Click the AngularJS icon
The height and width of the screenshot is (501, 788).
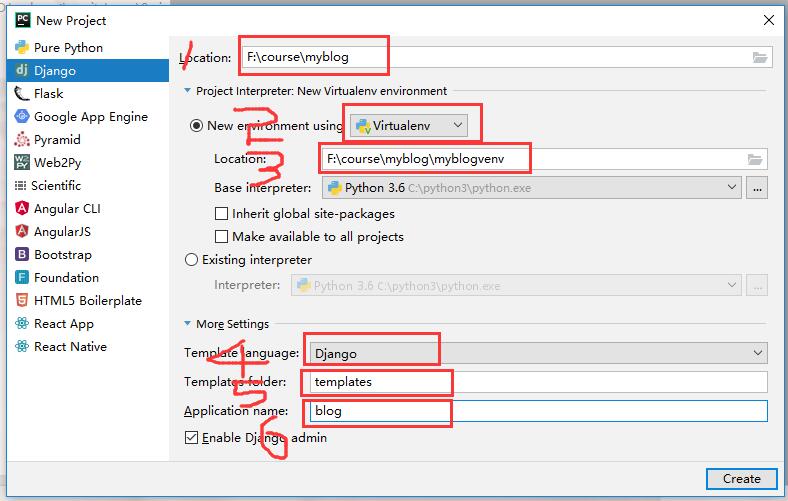coord(22,231)
